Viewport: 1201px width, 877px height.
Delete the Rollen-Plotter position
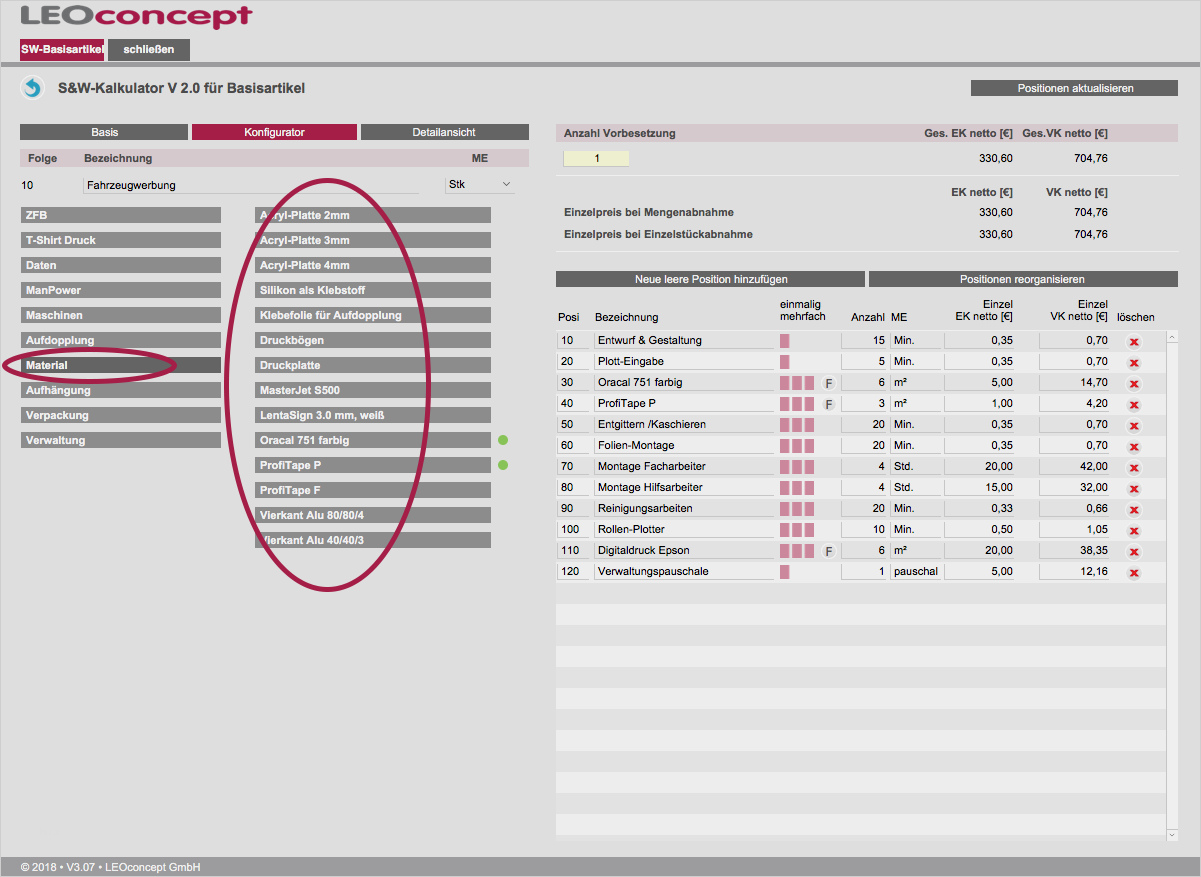[x=1134, y=530]
